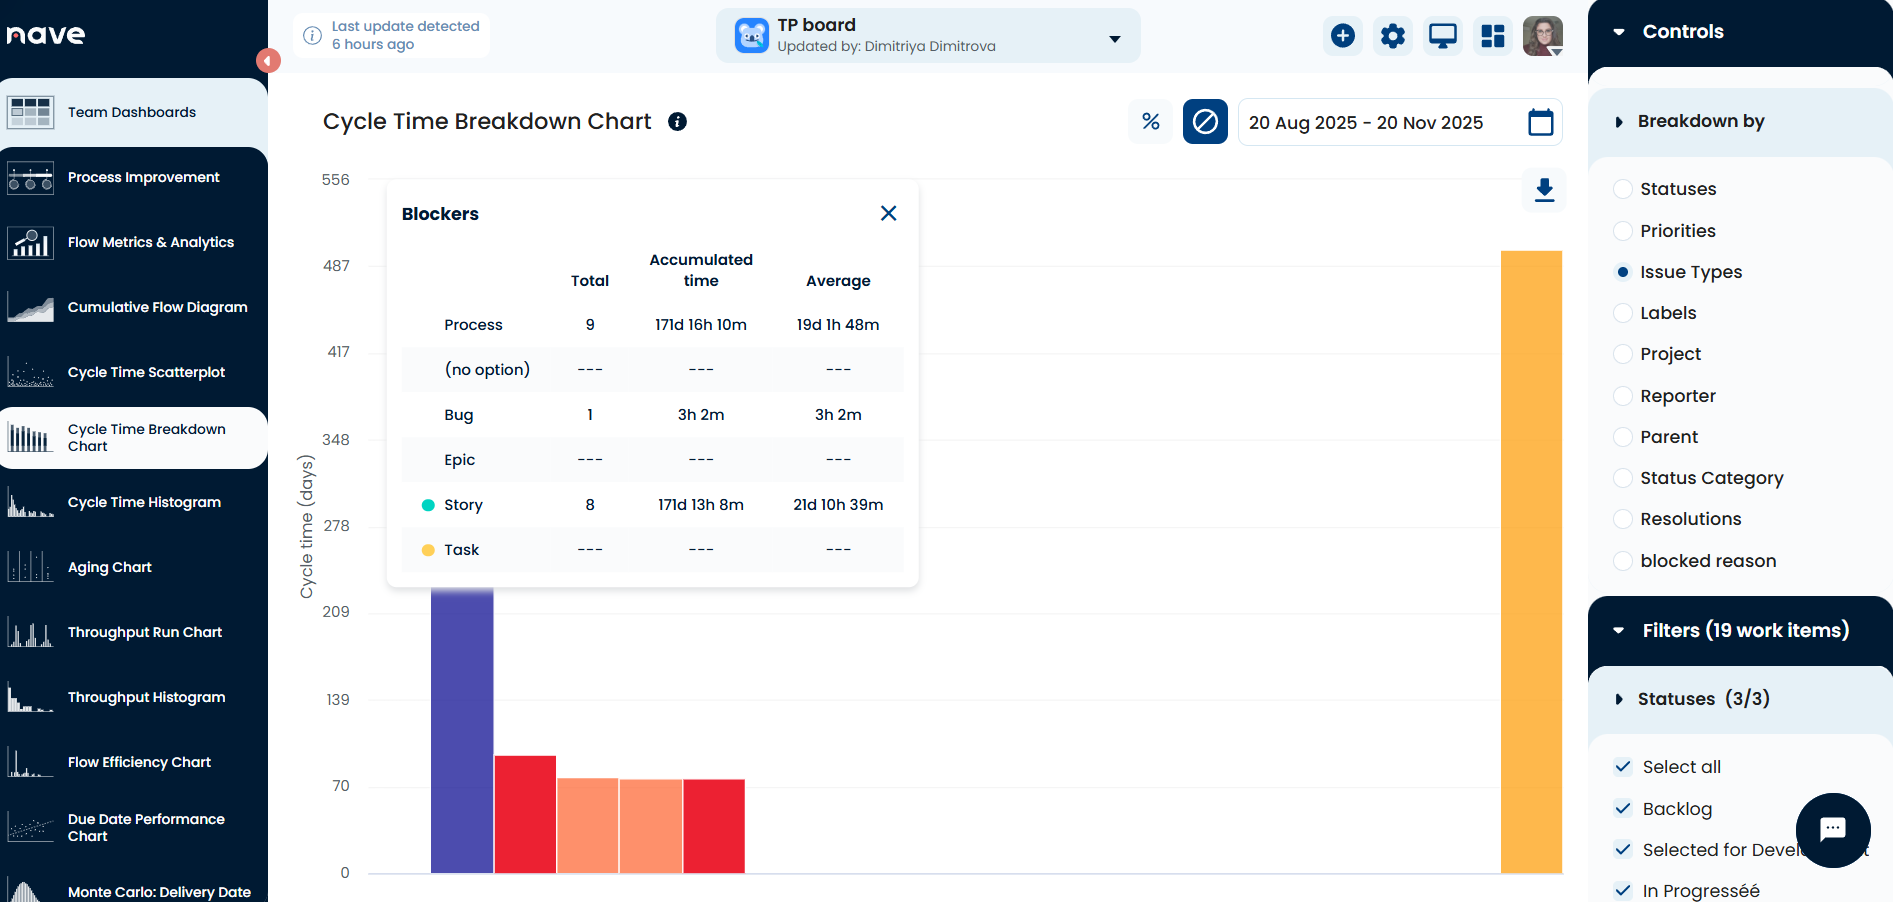Viewport: 1893px width, 902px height.
Task: Select the Priorities breakdown radio button
Action: coord(1623,231)
